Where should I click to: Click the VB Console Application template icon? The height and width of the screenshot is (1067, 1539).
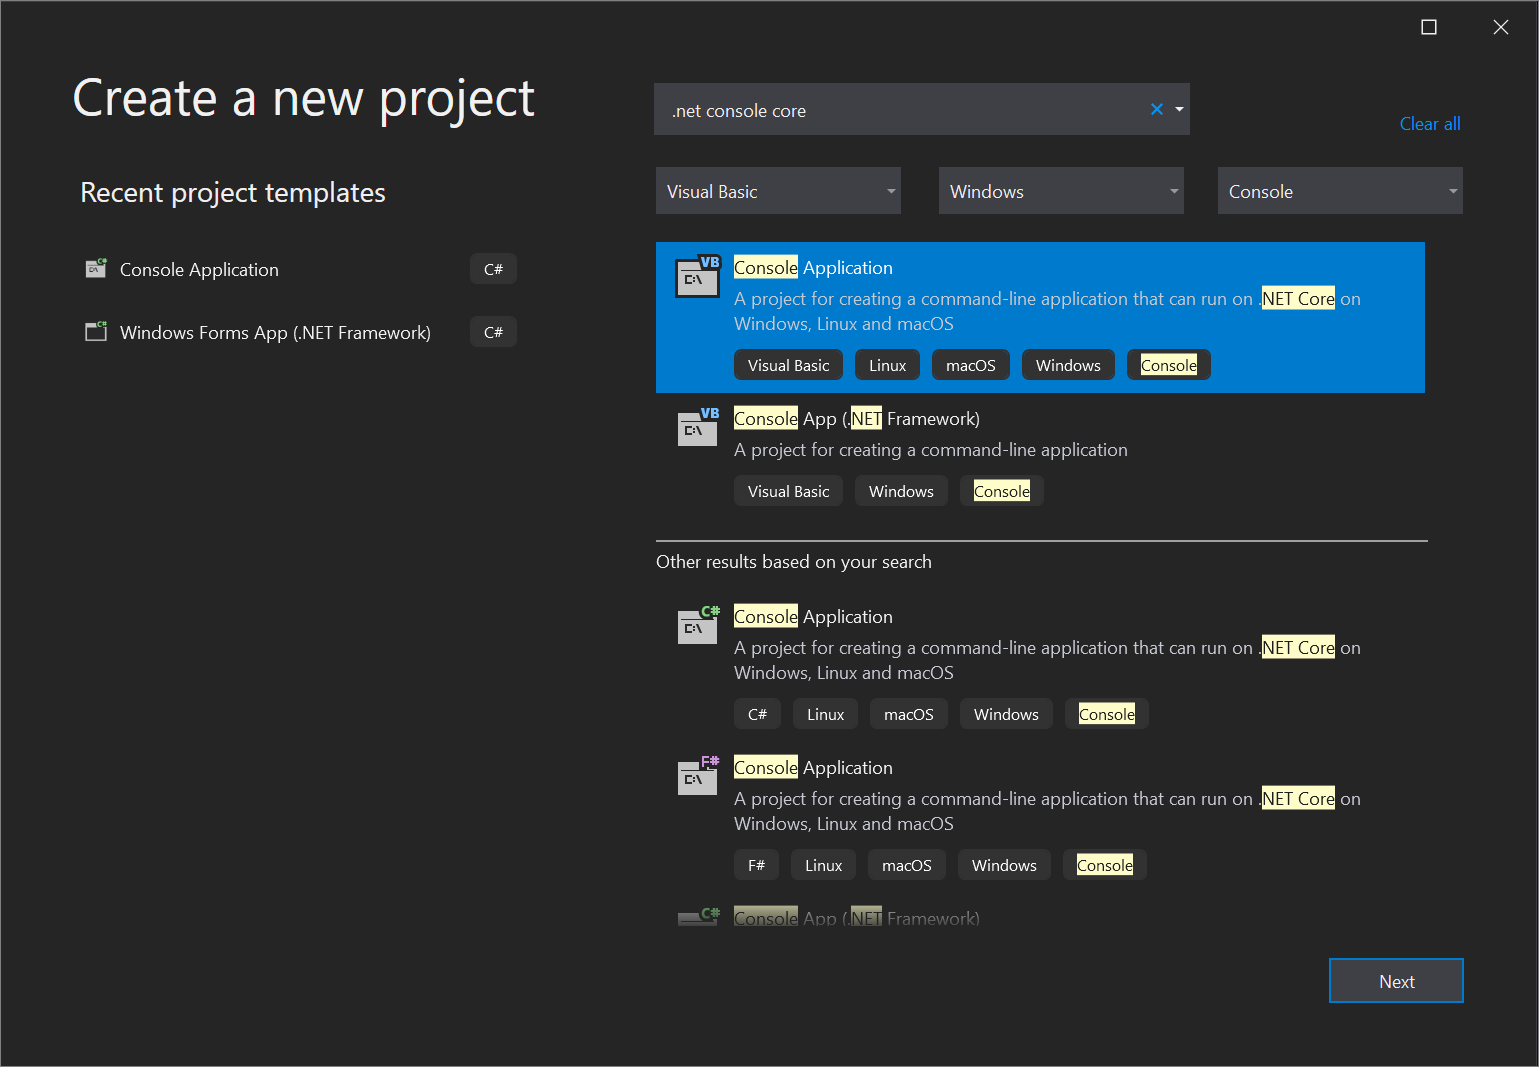pyautogui.click(x=697, y=276)
